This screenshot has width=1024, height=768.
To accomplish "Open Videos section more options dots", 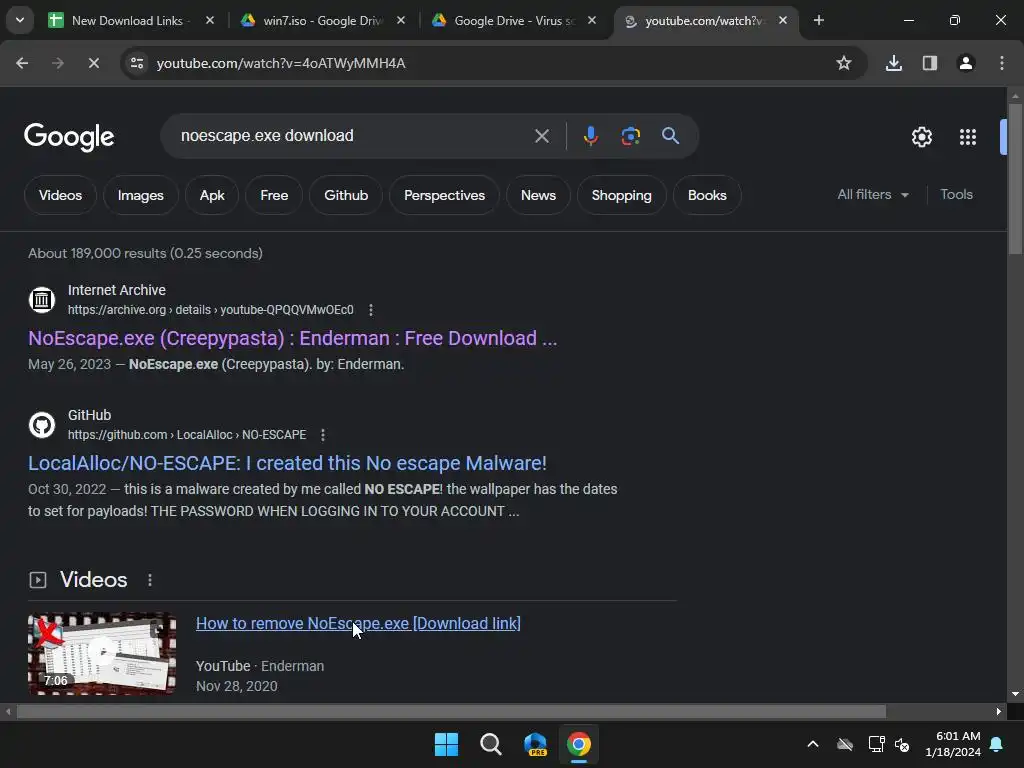I will coord(150,580).
